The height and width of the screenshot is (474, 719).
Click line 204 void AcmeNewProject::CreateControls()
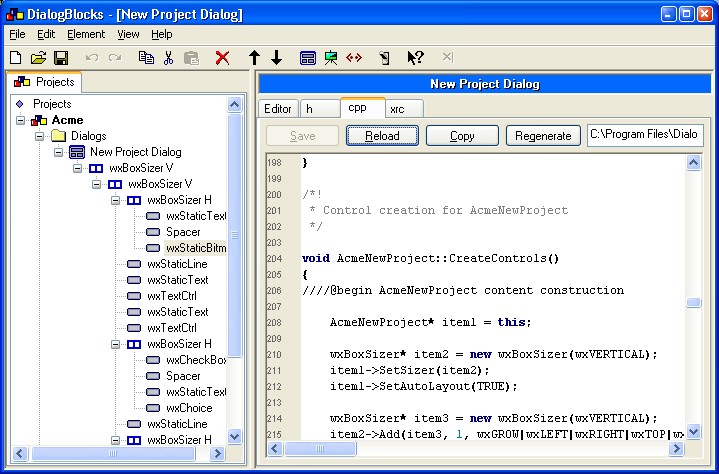(430, 259)
